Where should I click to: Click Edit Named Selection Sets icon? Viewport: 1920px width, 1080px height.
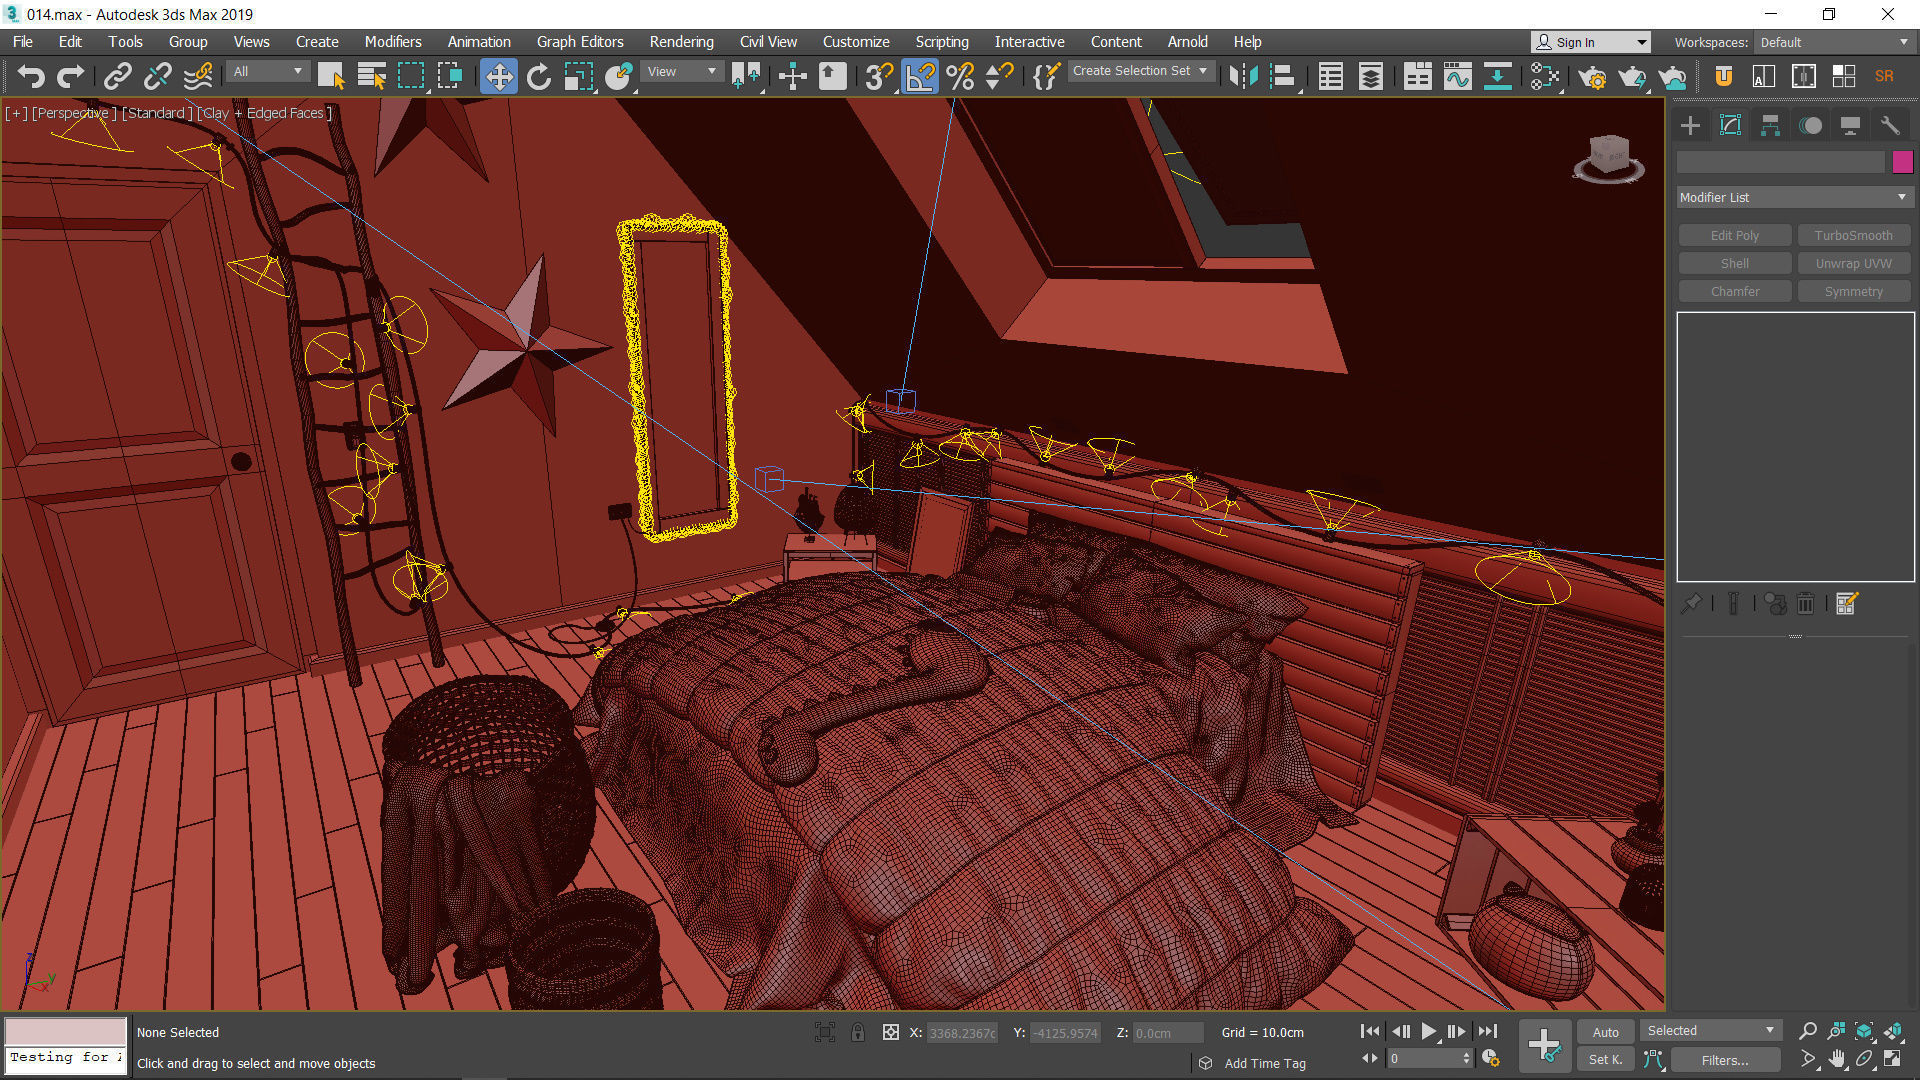point(1045,76)
